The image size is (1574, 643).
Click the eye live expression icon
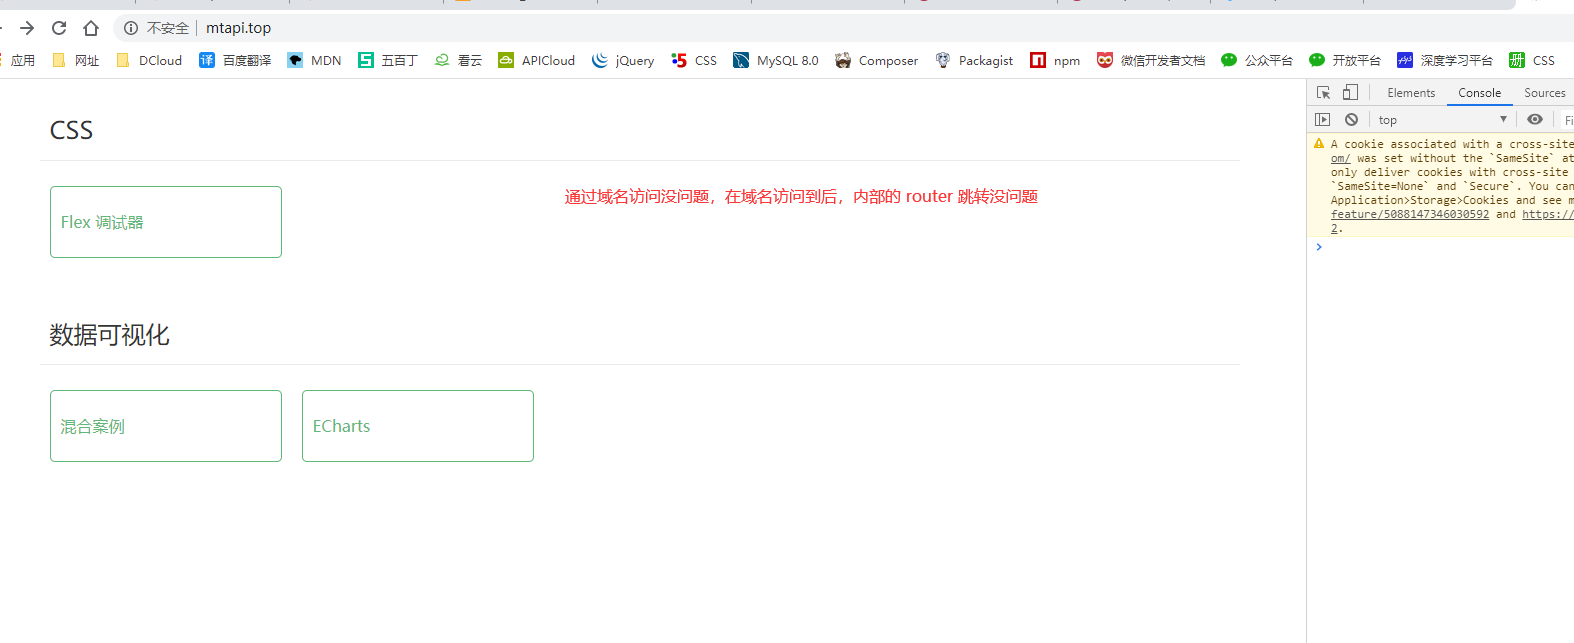(x=1535, y=119)
